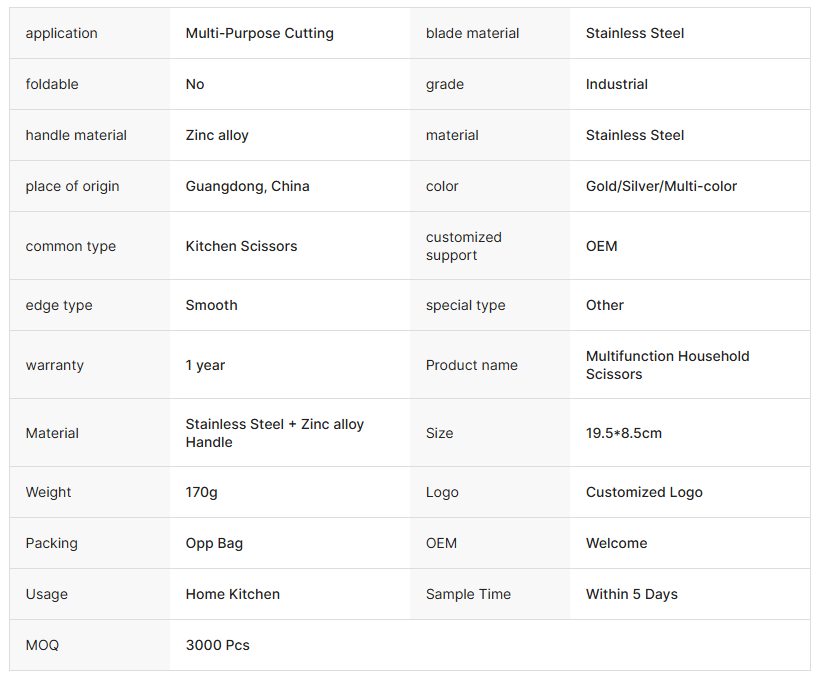Screen dimensions: 818x675
Task: Click the '3000 Pcs' MOQ value
Action: pyautogui.click(x=217, y=645)
